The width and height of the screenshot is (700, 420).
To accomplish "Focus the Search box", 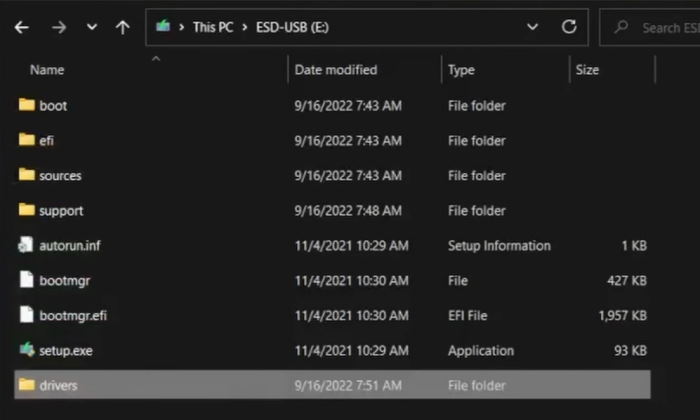I will [652, 28].
